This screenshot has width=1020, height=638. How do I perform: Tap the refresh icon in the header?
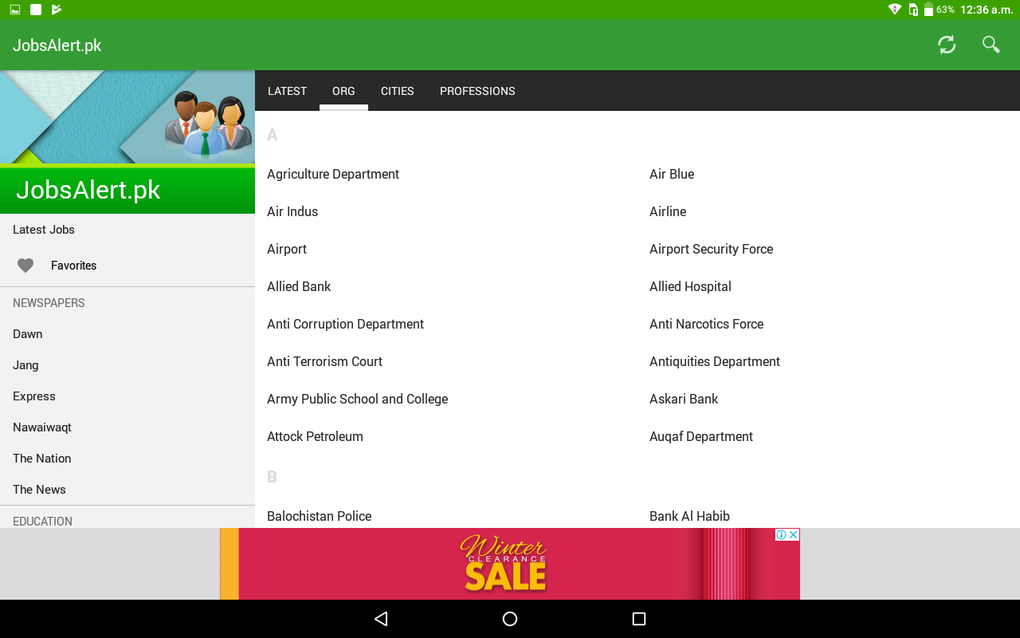click(946, 45)
